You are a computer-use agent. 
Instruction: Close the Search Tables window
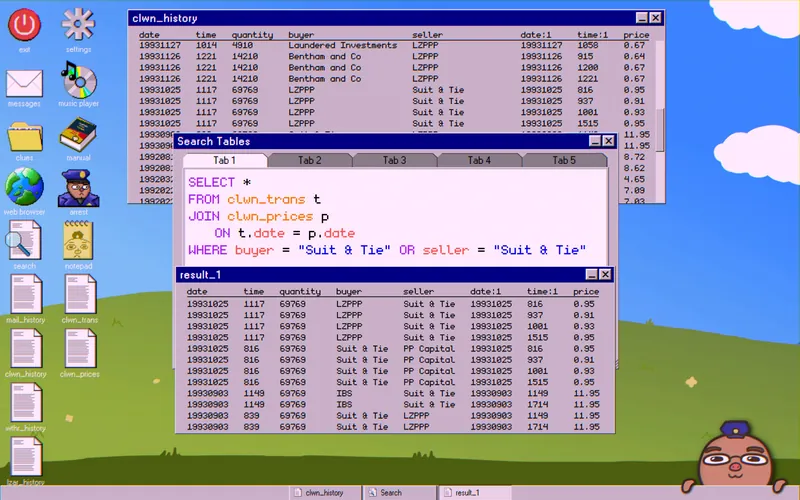[x=609, y=141]
